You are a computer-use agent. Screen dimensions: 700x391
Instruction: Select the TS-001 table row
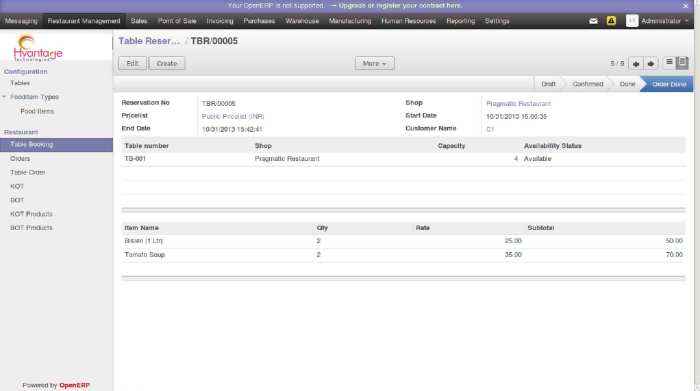click(403, 159)
